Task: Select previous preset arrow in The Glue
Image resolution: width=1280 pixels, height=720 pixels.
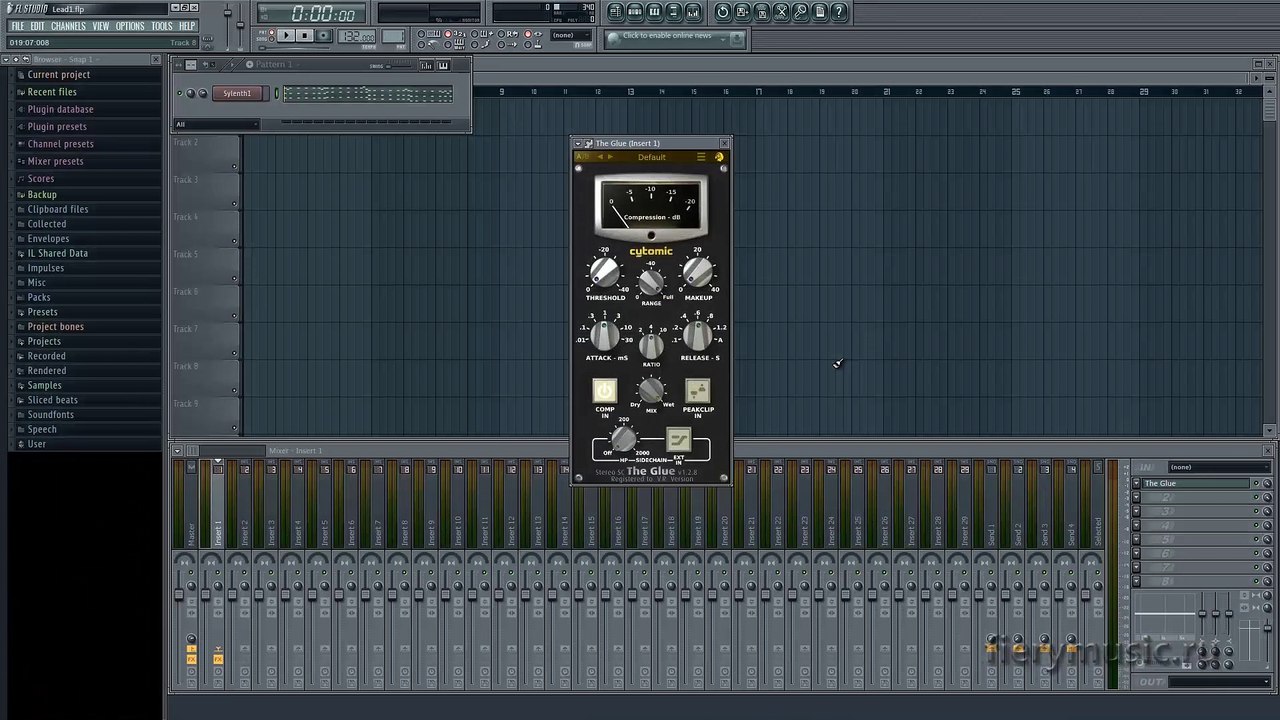Action: [x=600, y=157]
